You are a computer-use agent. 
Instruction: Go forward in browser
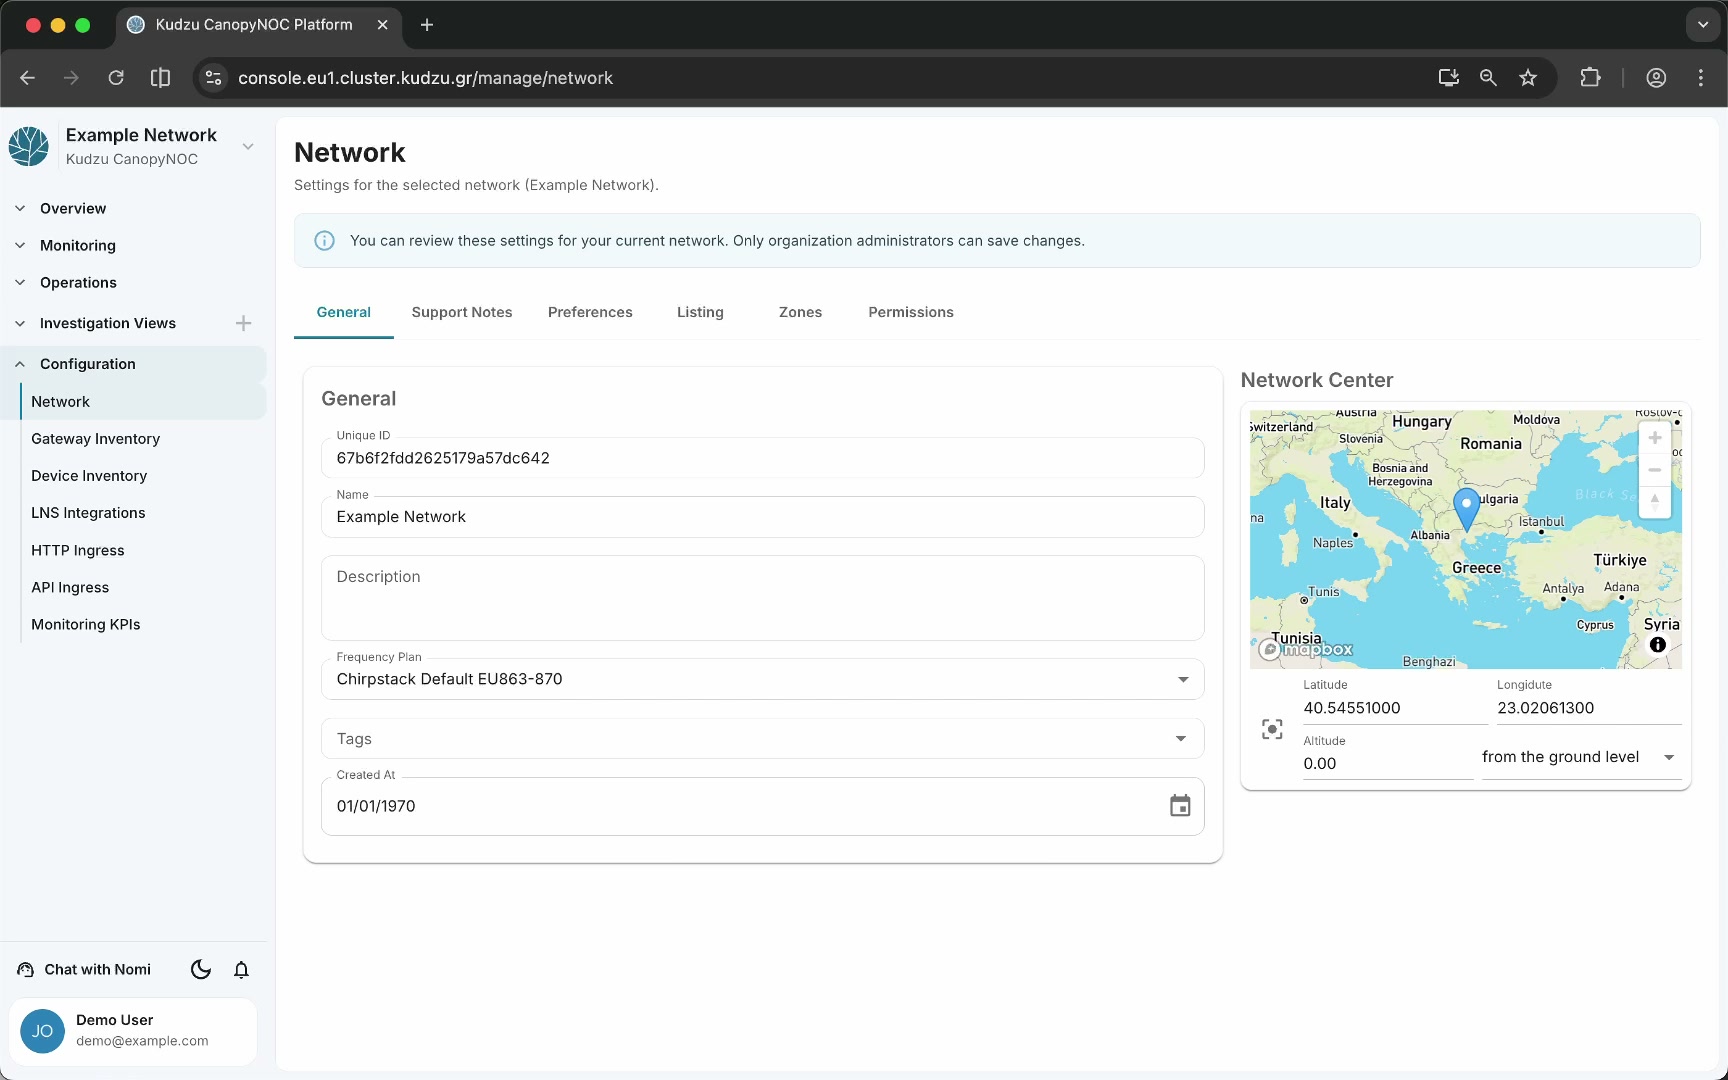point(71,78)
